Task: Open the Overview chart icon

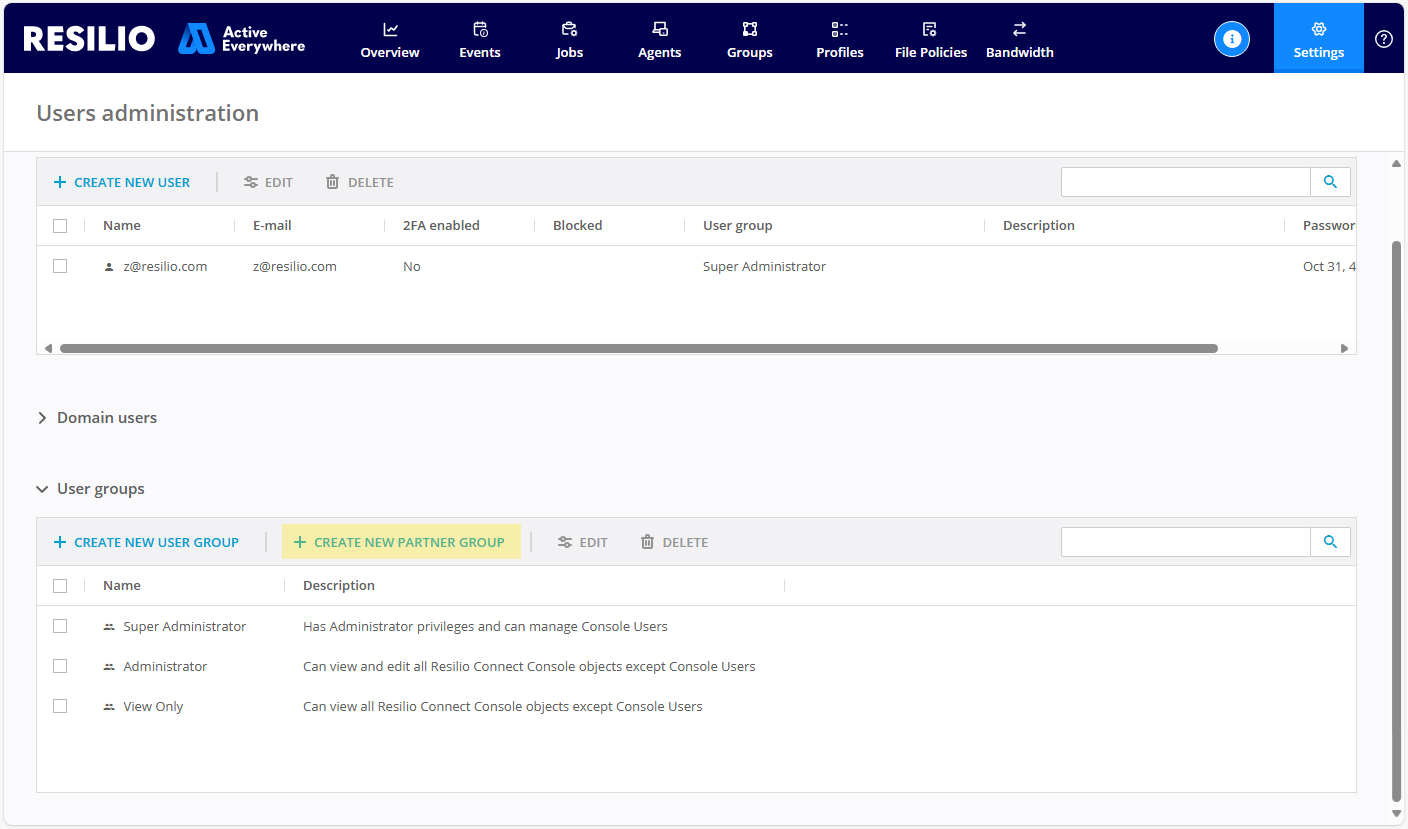Action: pyautogui.click(x=390, y=29)
